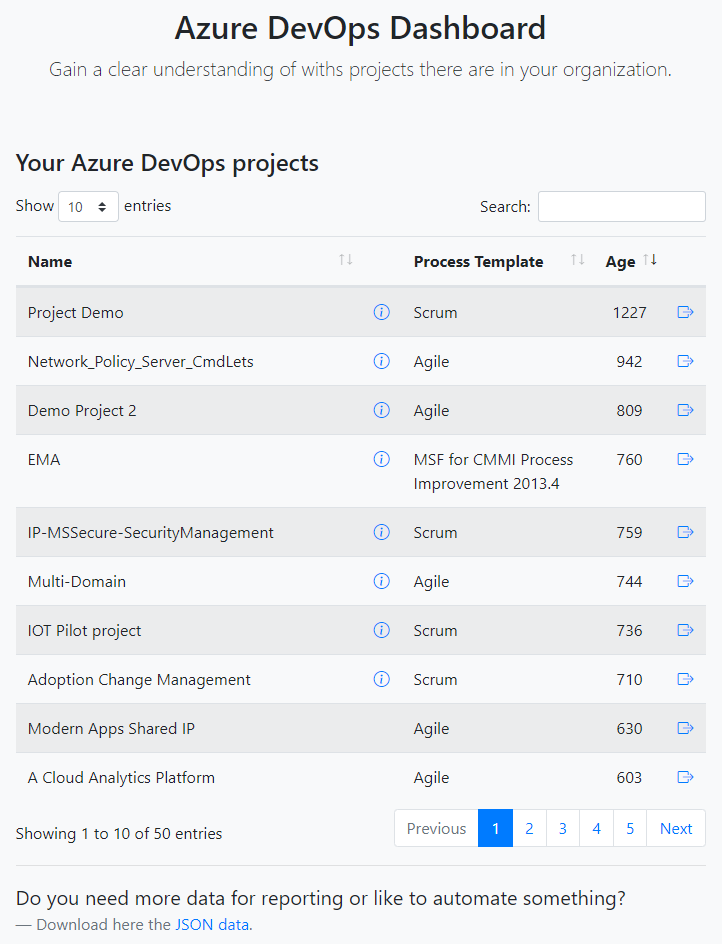The width and height of the screenshot is (722, 944).
Task: Click the Age column header label
Action: tap(620, 262)
